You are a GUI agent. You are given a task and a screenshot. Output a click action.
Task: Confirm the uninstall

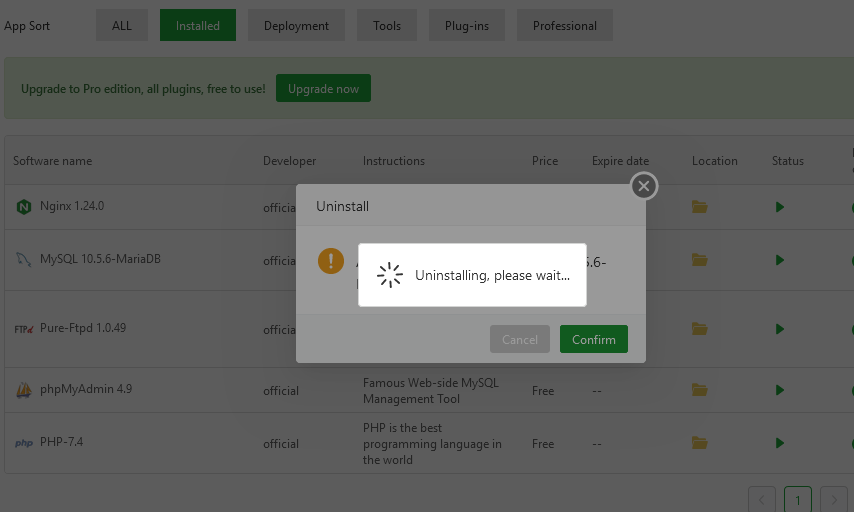[594, 340]
